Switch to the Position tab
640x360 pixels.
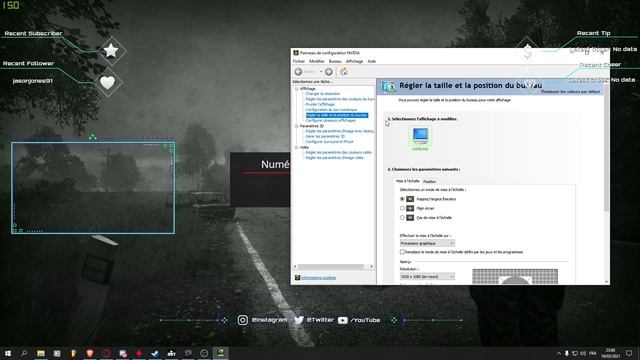coord(429,182)
